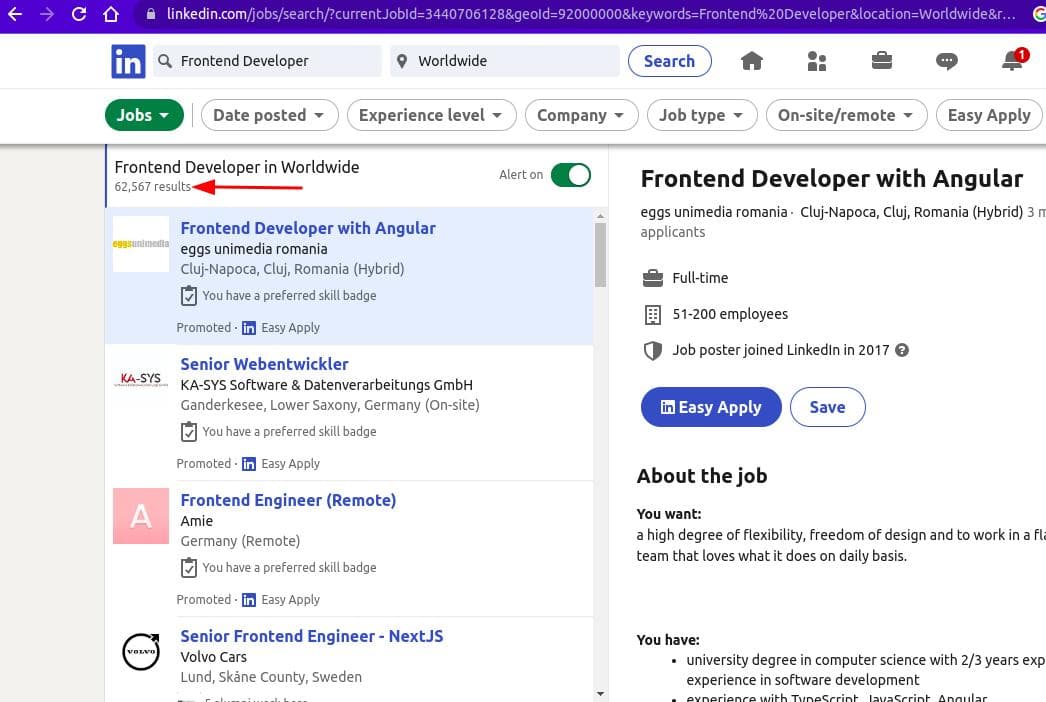Click 'Germany (Remote)' location text
1046x702 pixels.
(240, 541)
